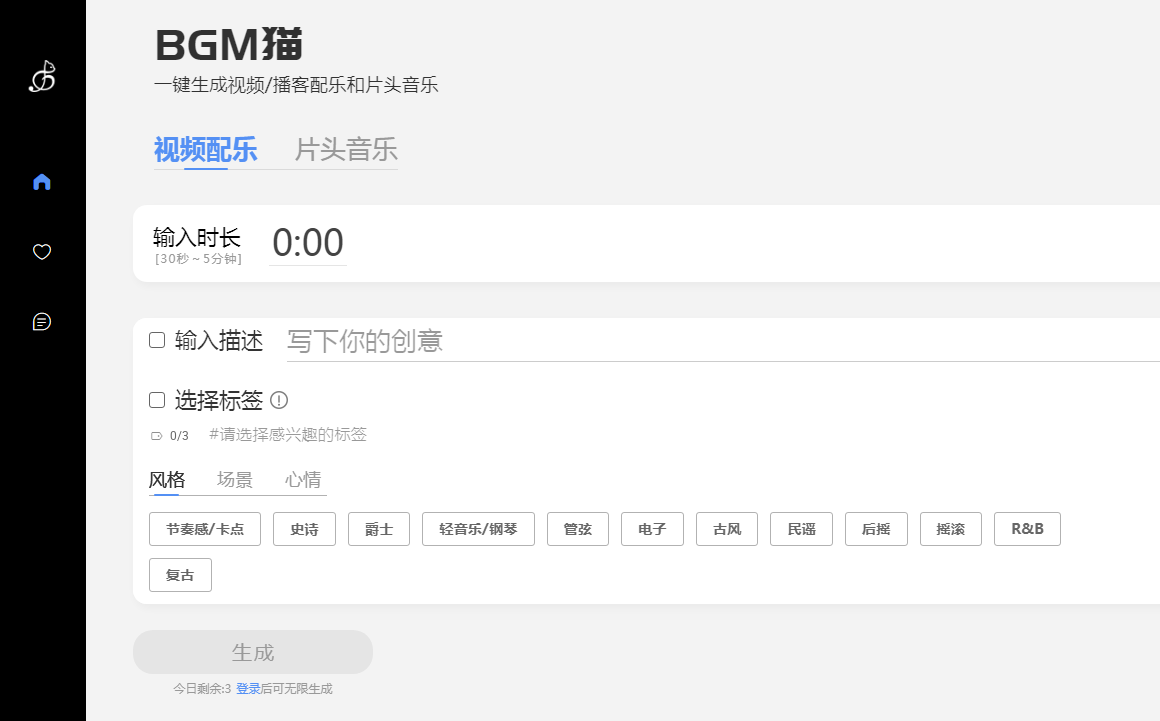Click the feedback speech bubble icon
This screenshot has width=1160, height=721.
pyautogui.click(x=41, y=321)
